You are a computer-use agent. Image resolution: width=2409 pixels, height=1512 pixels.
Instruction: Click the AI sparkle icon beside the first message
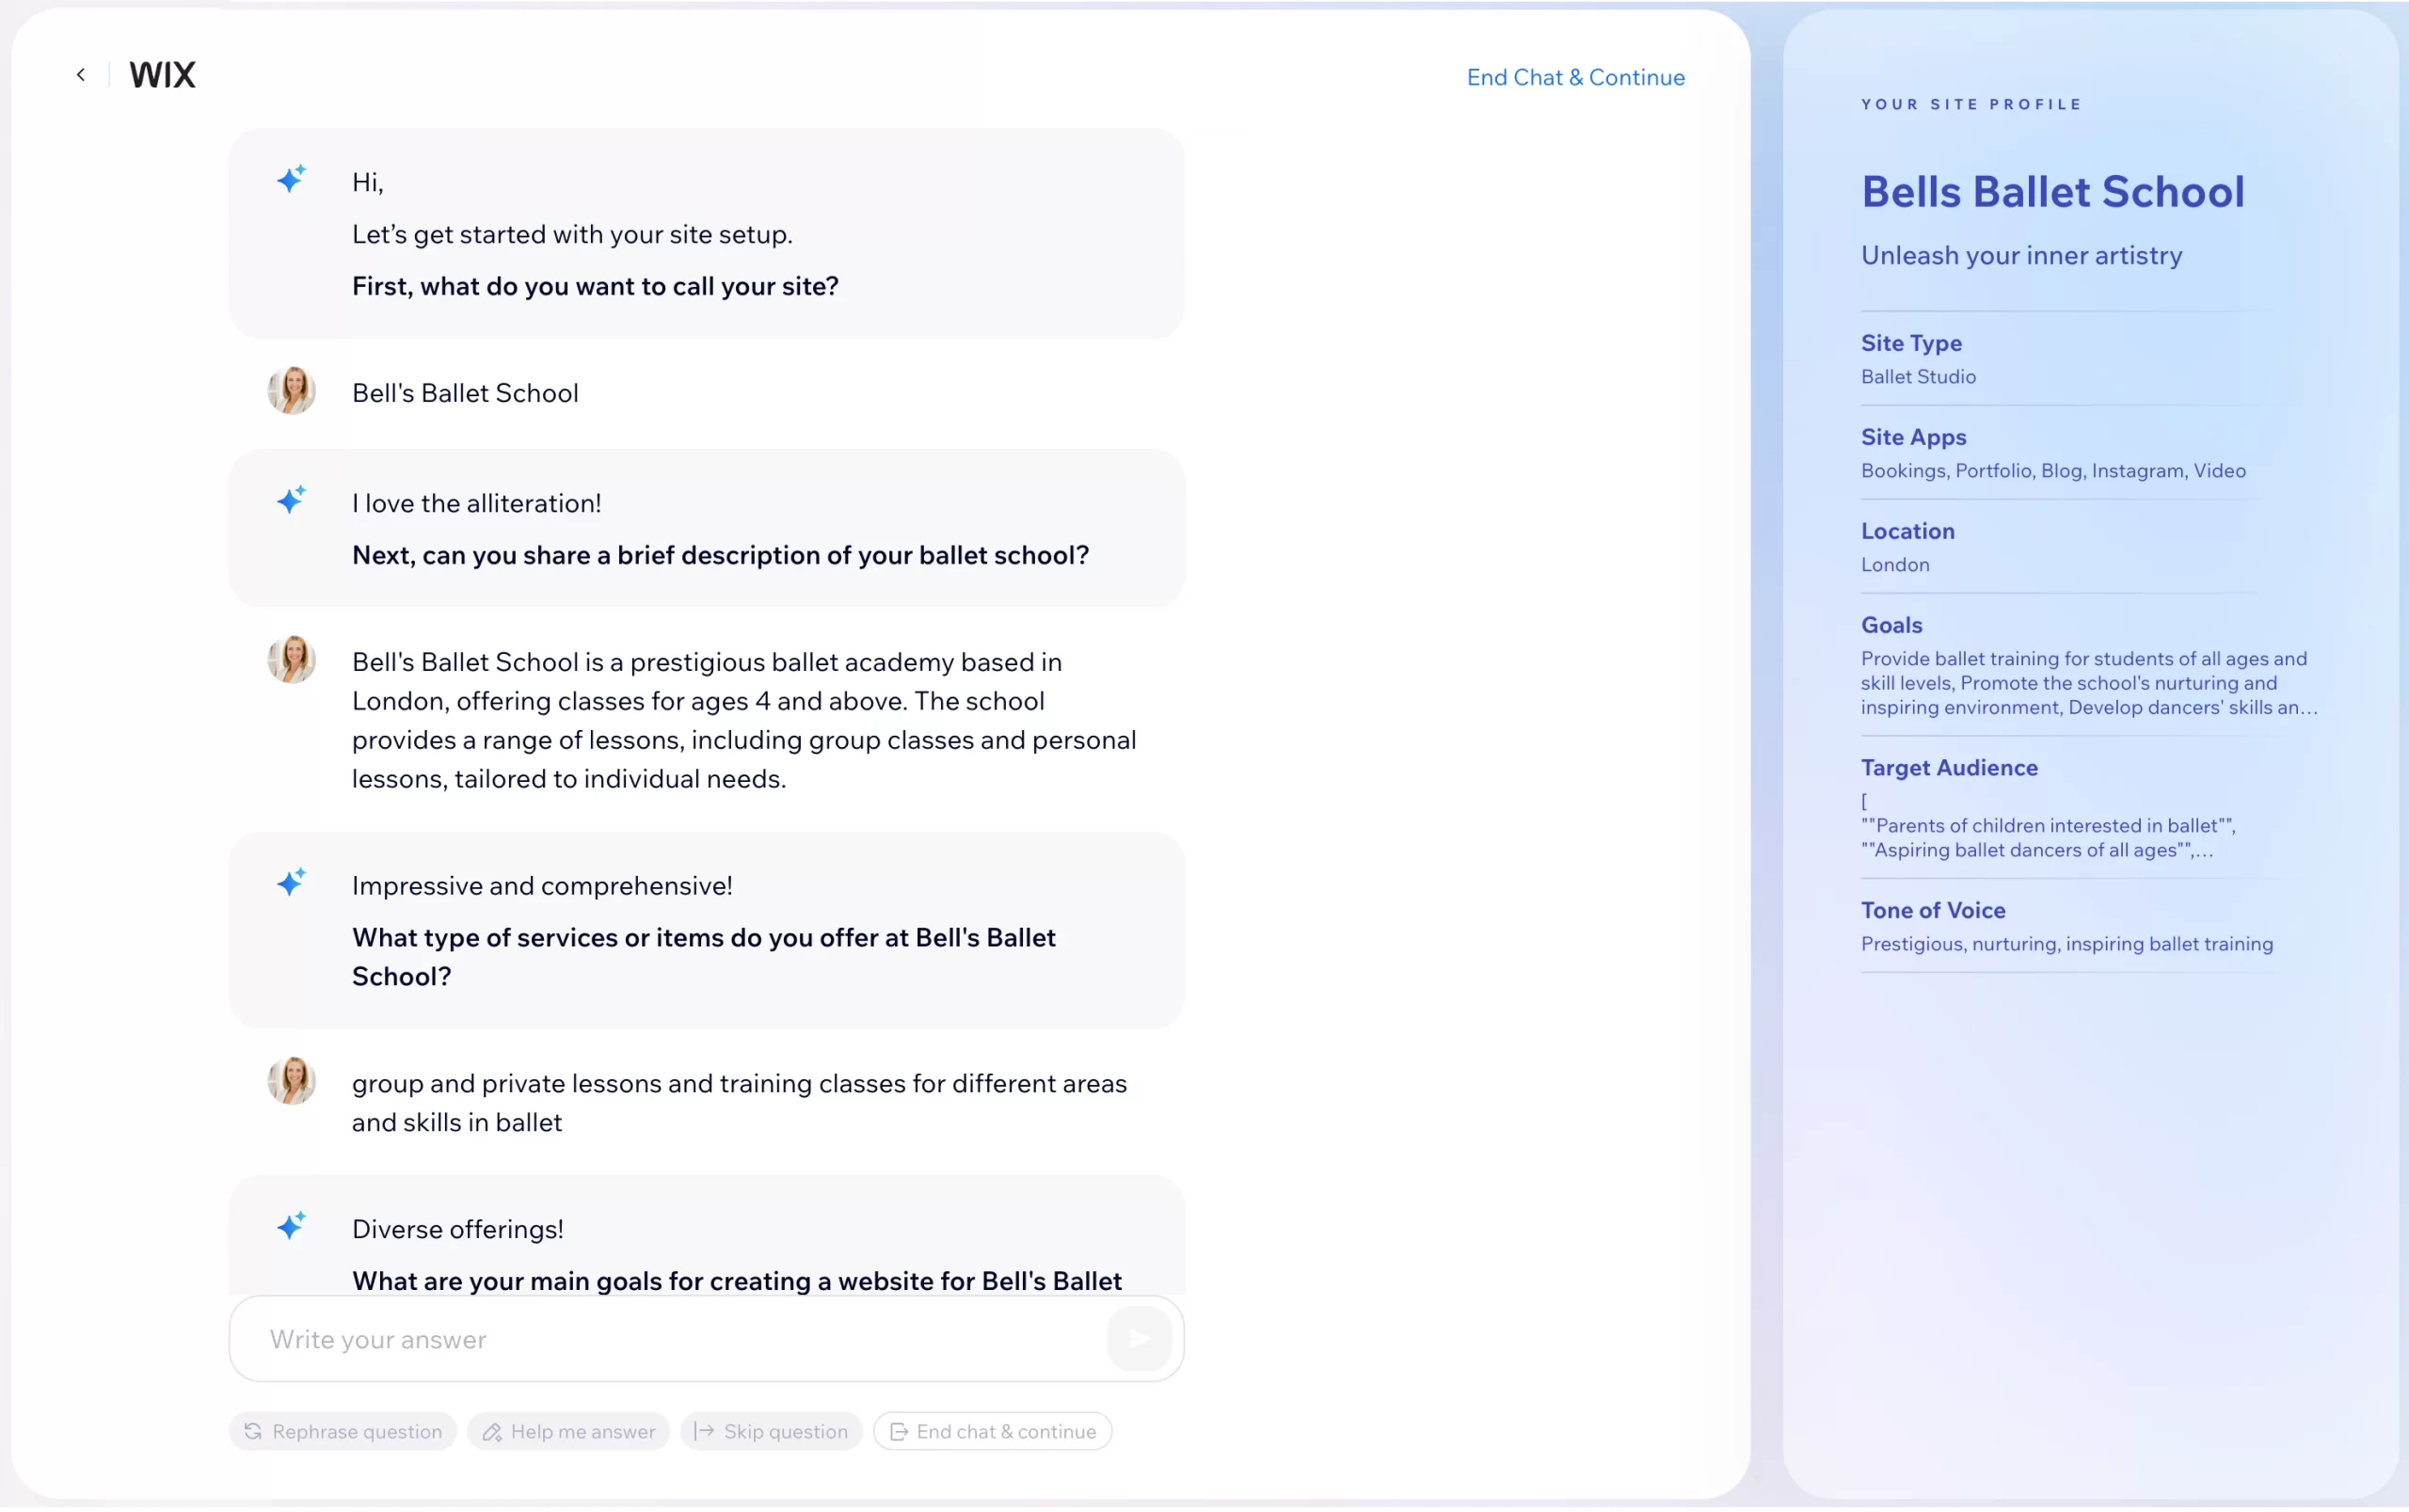[x=290, y=179]
